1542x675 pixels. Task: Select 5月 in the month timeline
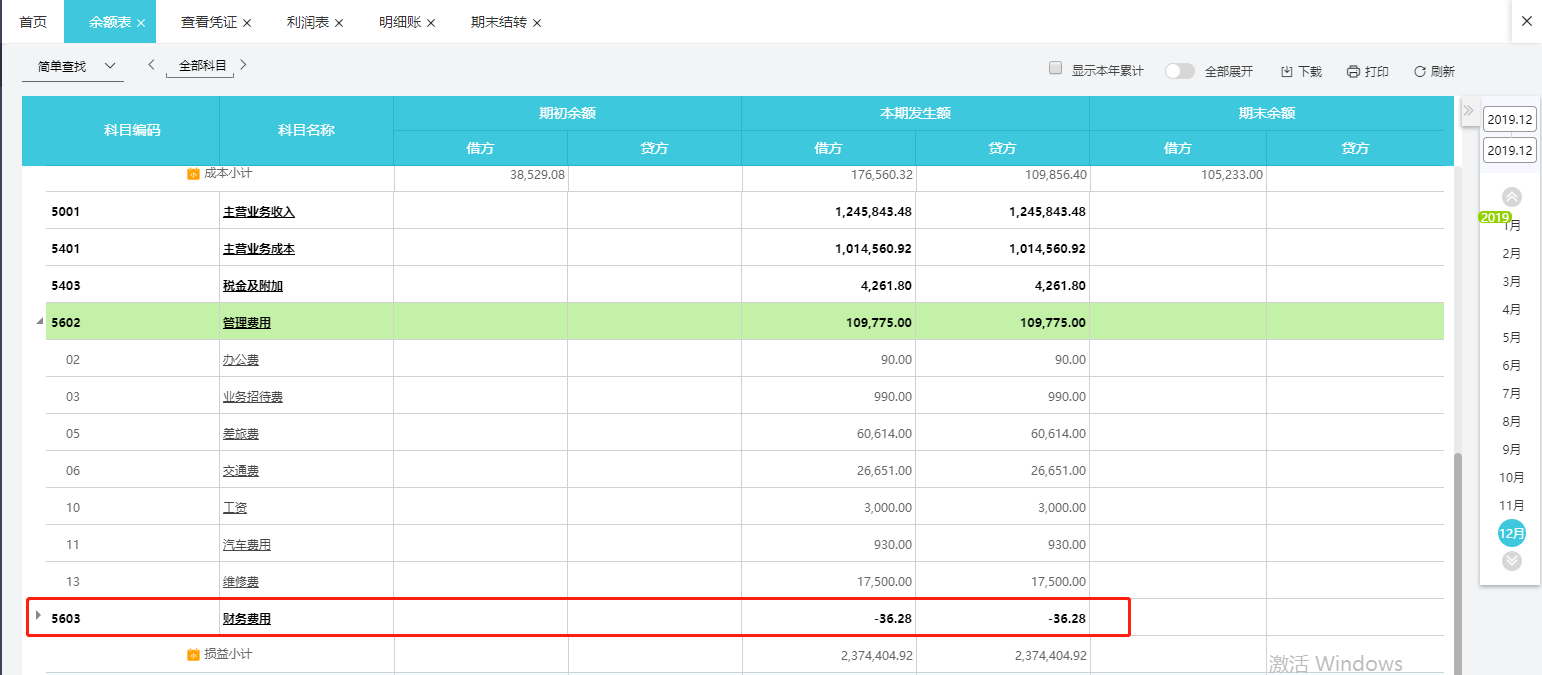(1512, 338)
